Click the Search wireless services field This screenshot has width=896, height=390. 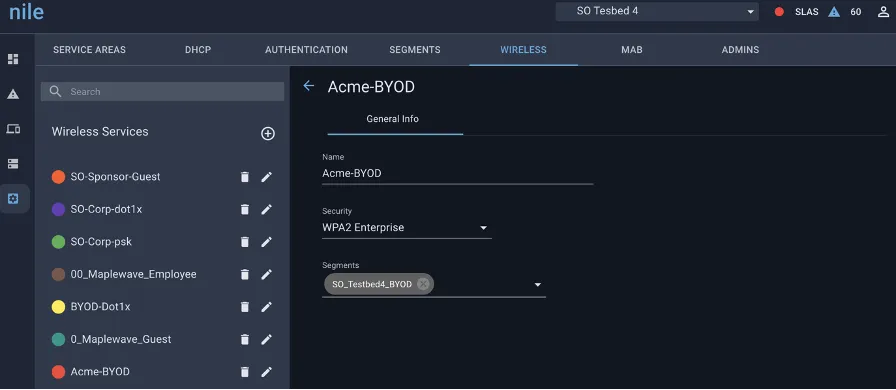pos(162,91)
